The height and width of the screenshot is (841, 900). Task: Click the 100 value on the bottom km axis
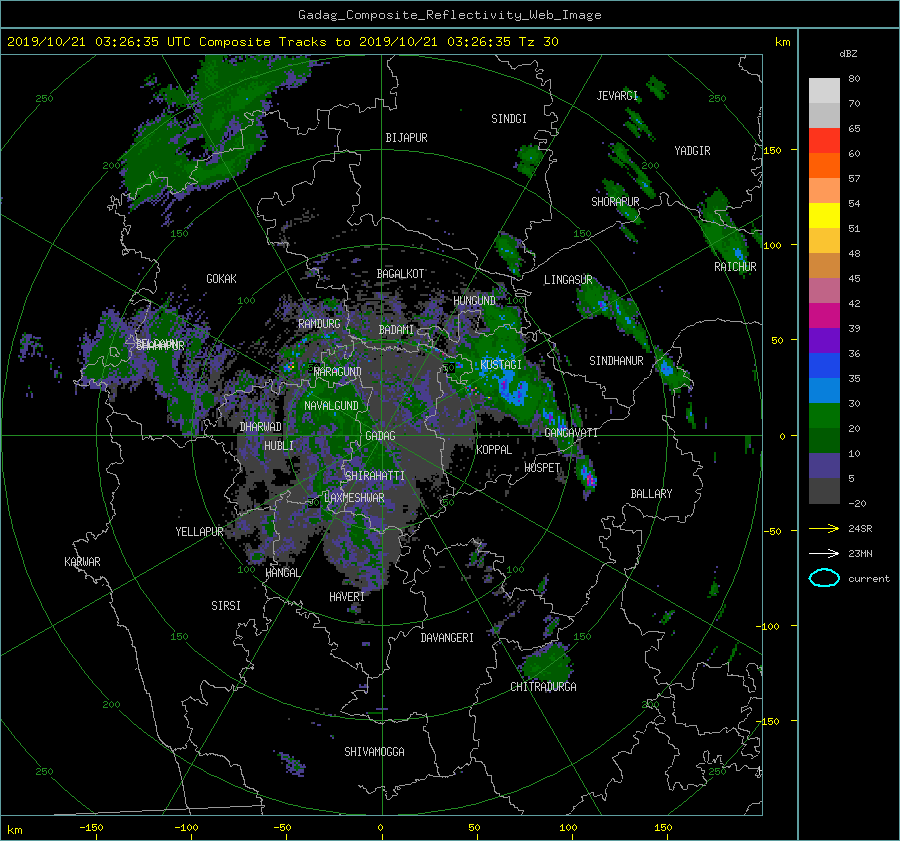(x=568, y=828)
